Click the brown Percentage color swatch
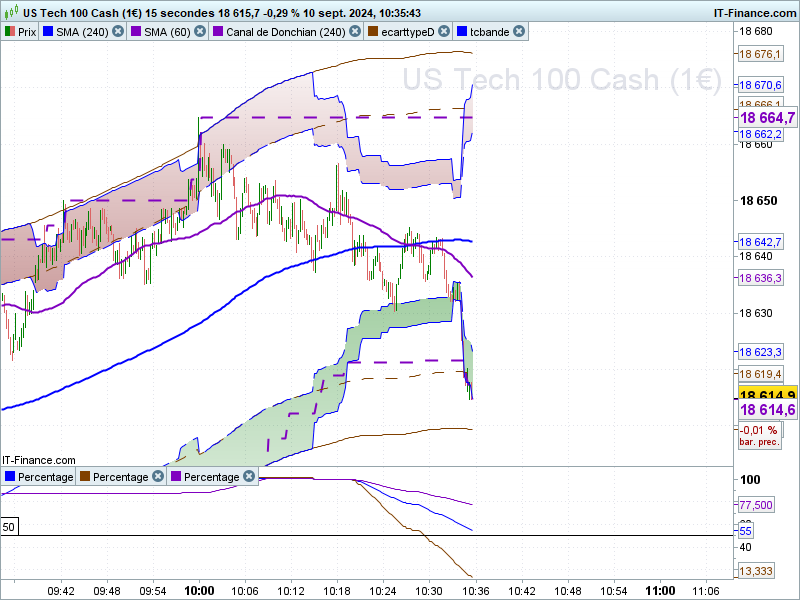Screen dimensions: 800x600 tap(85, 477)
